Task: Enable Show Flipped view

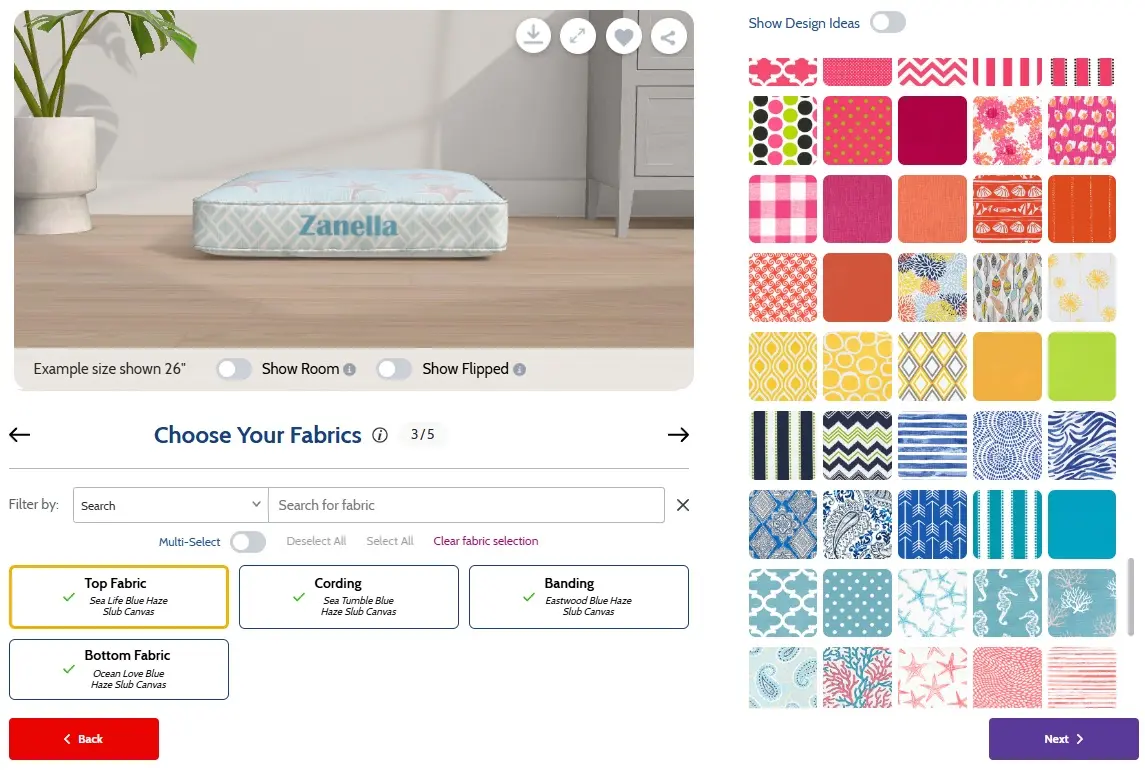Action: point(394,369)
